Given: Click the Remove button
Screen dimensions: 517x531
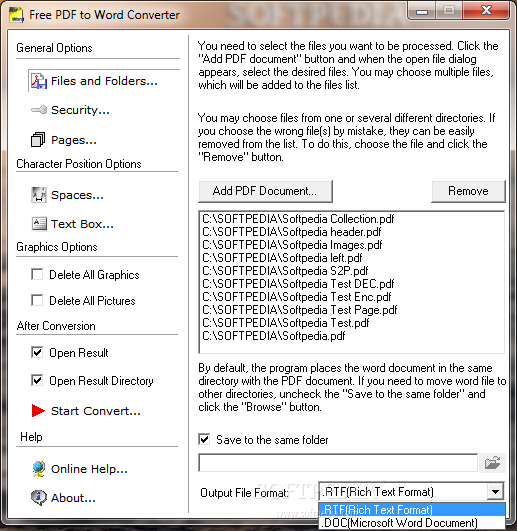Looking at the screenshot, I should [x=468, y=191].
